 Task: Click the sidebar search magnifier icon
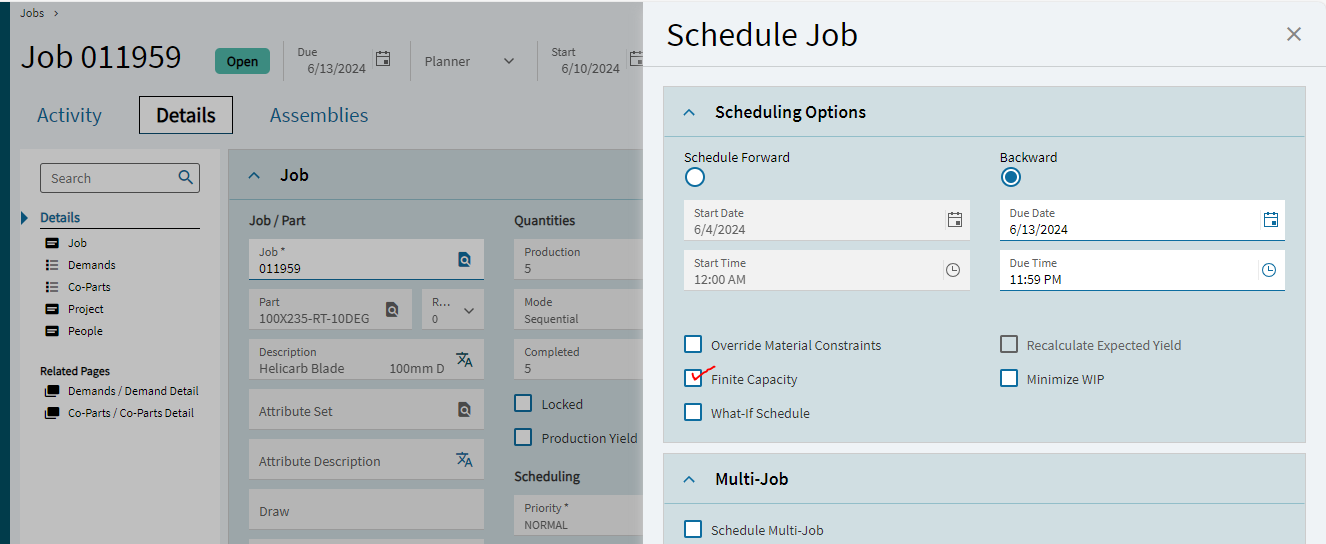pyautogui.click(x=185, y=177)
